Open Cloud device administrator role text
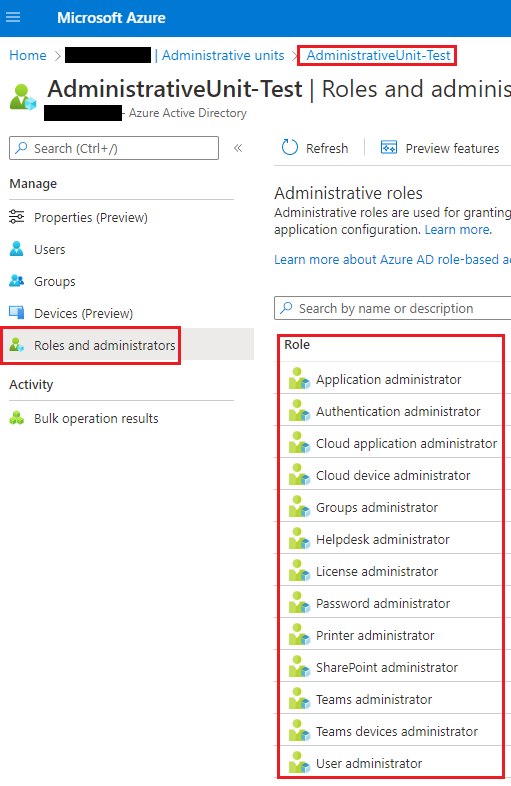The height and width of the screenshot is (786, 511). coord(393,475)
